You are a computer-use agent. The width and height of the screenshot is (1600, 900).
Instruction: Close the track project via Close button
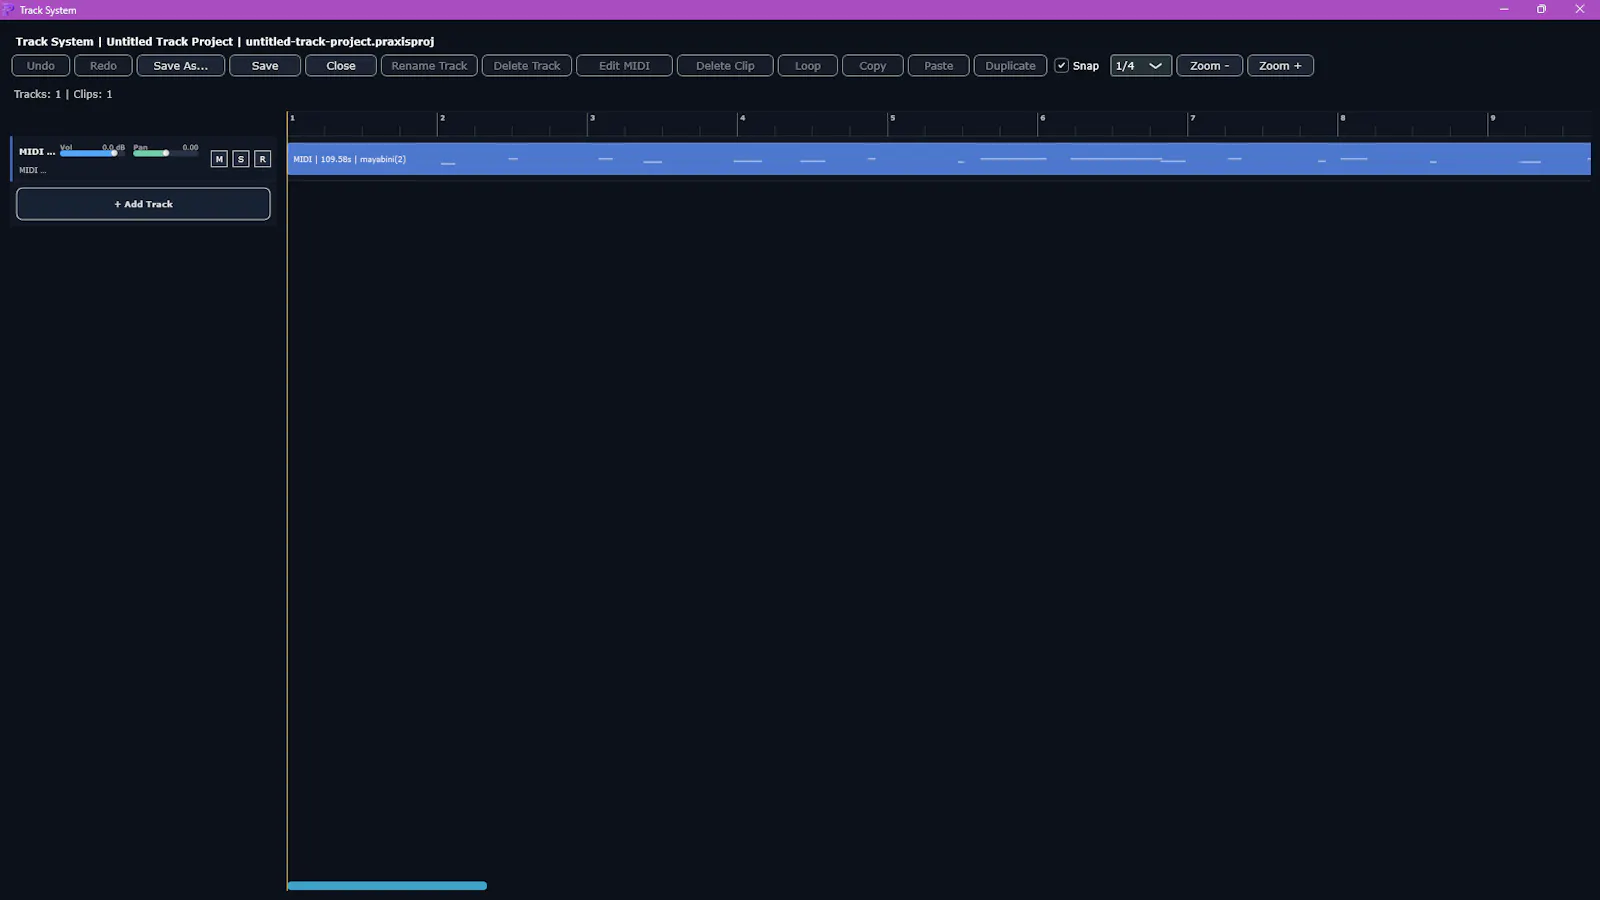coord(341,66)
